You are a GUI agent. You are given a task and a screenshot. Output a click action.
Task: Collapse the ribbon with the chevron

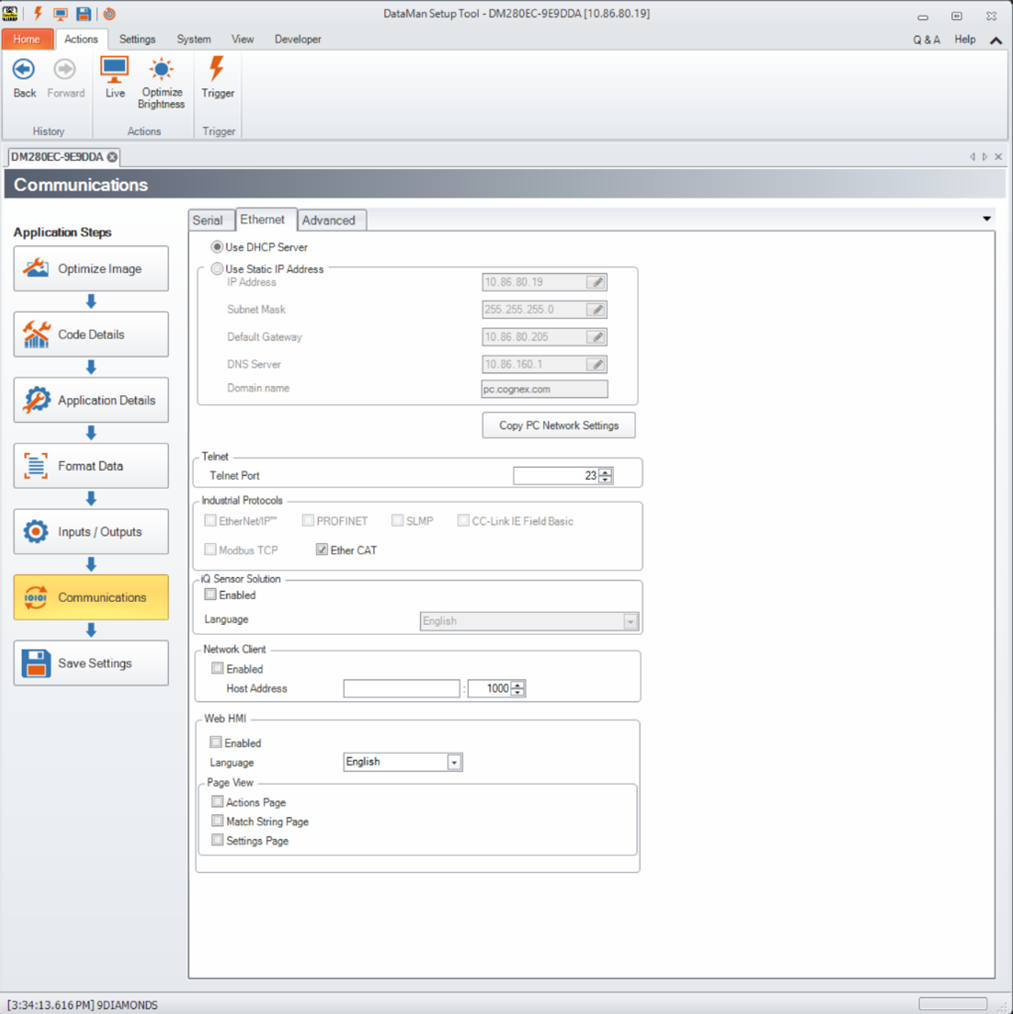[996, 40]
